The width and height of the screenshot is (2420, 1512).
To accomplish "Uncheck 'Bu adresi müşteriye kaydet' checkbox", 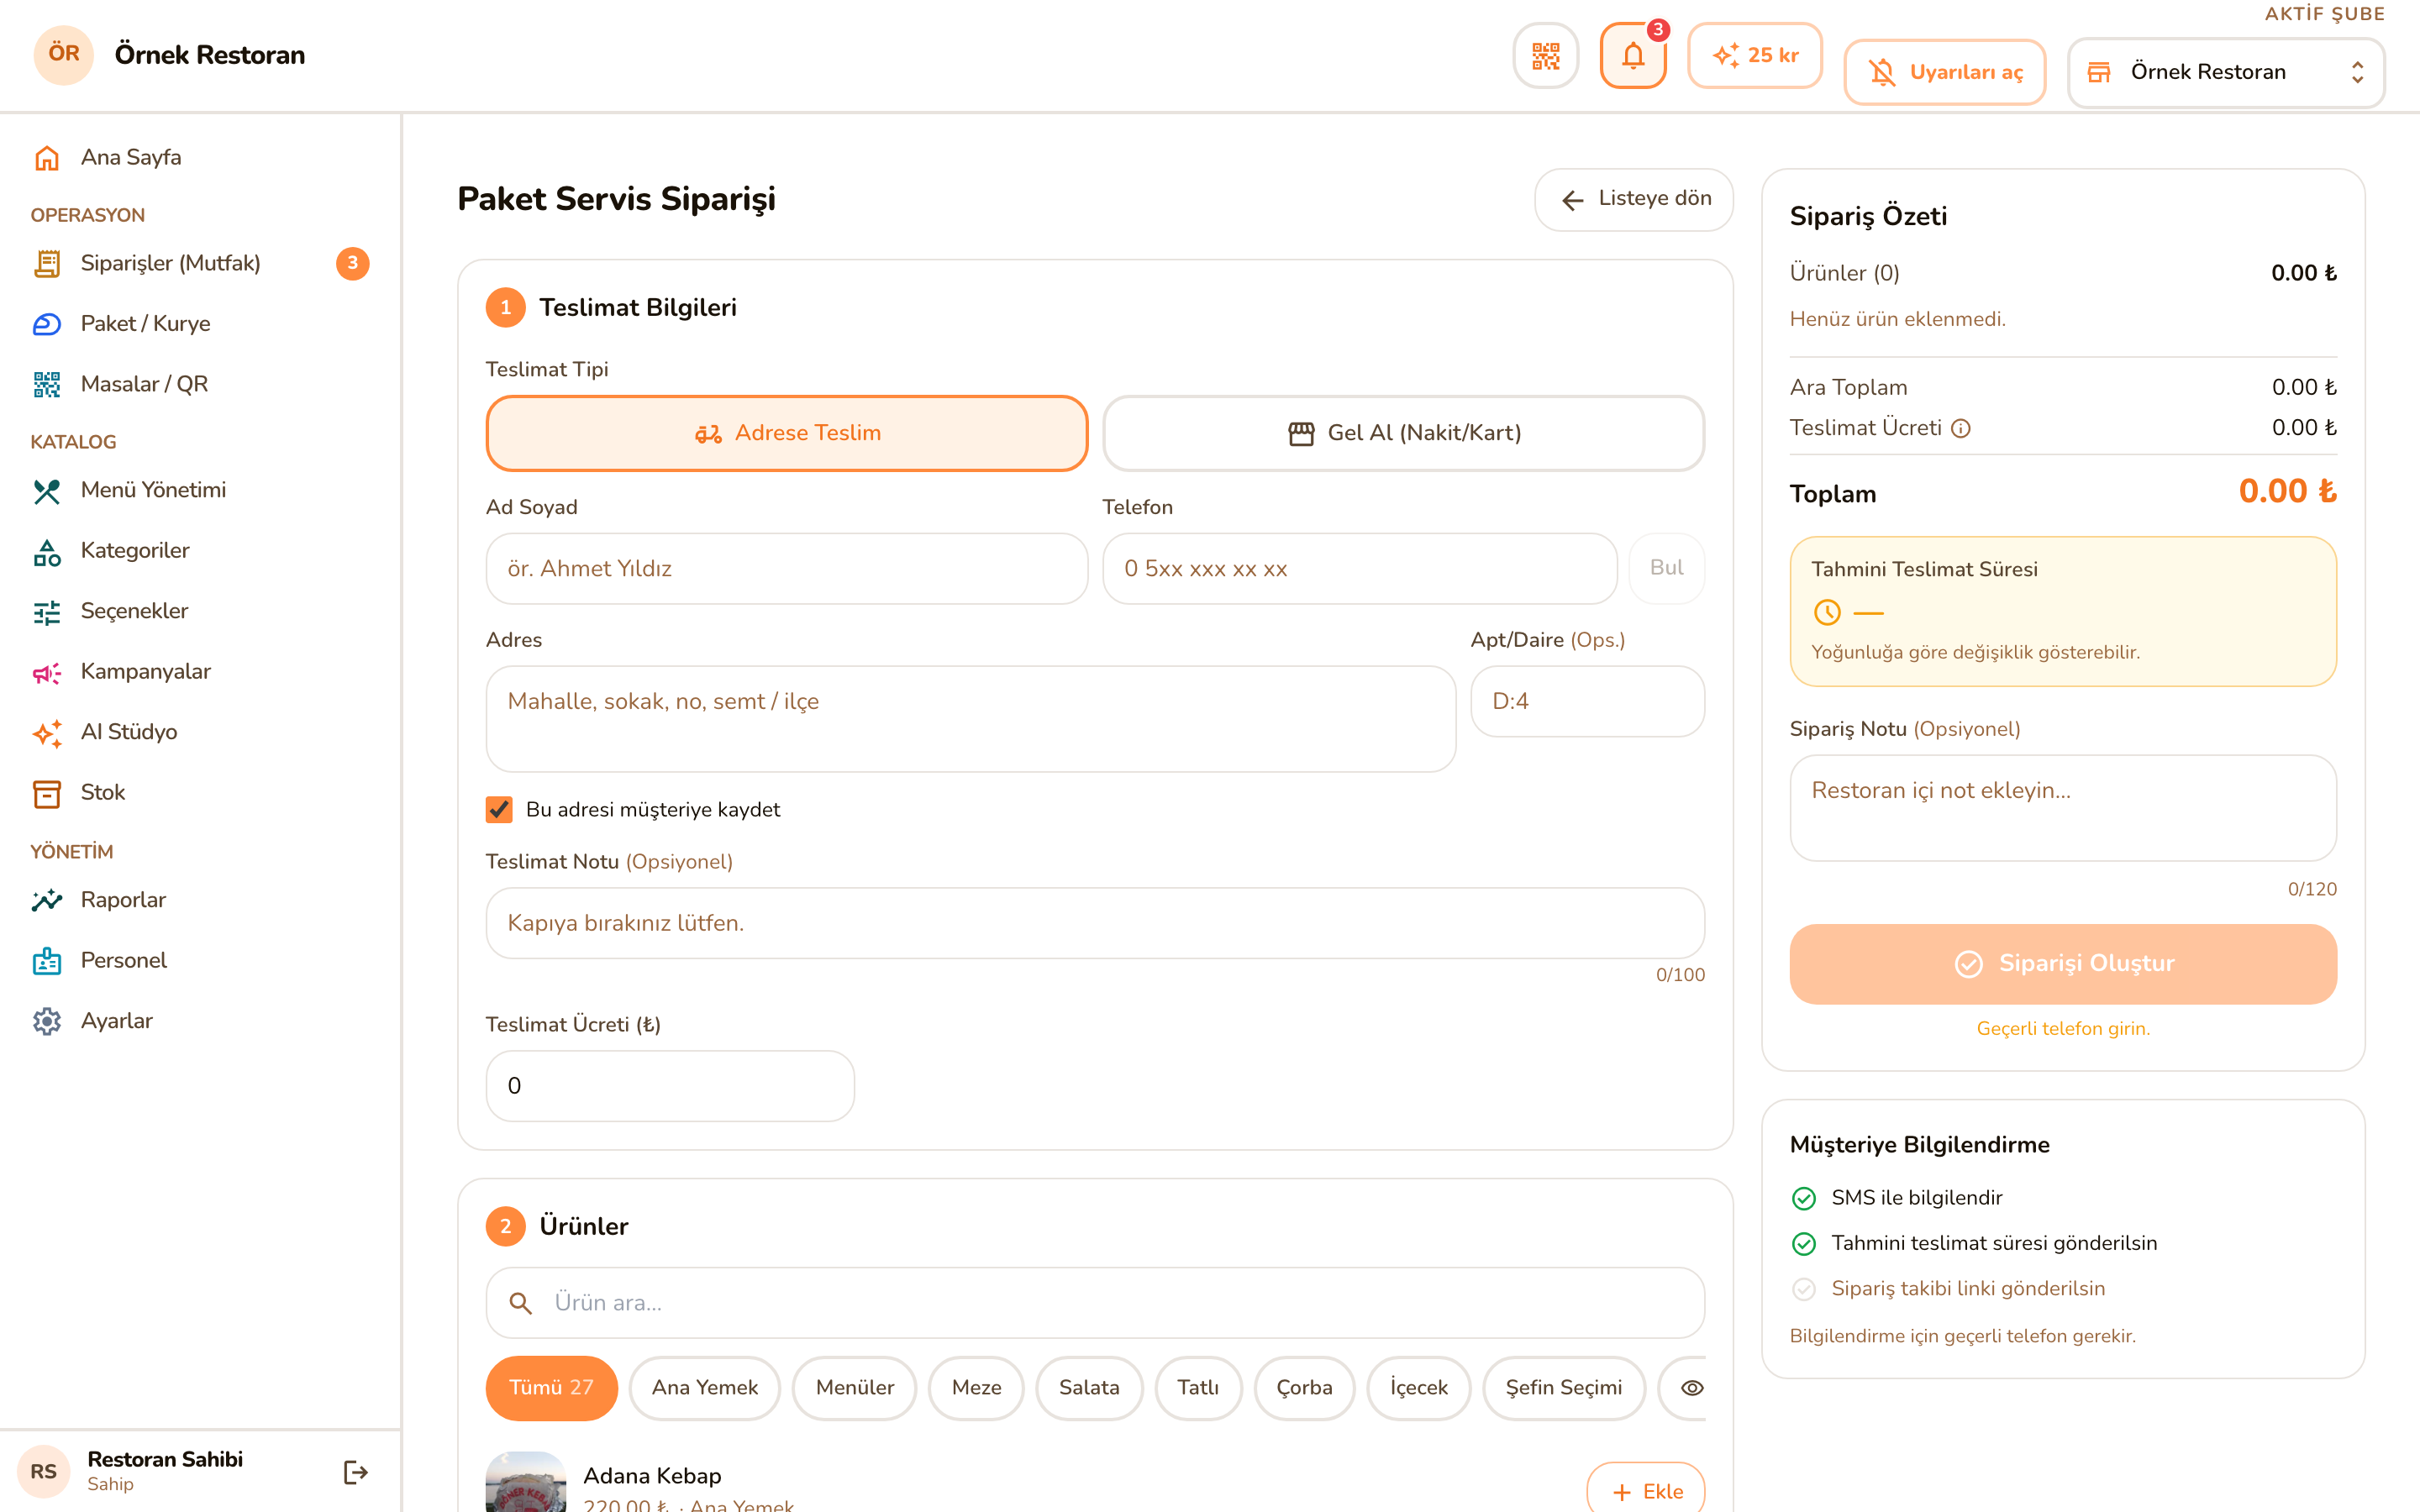I will (x=499, y=809).
